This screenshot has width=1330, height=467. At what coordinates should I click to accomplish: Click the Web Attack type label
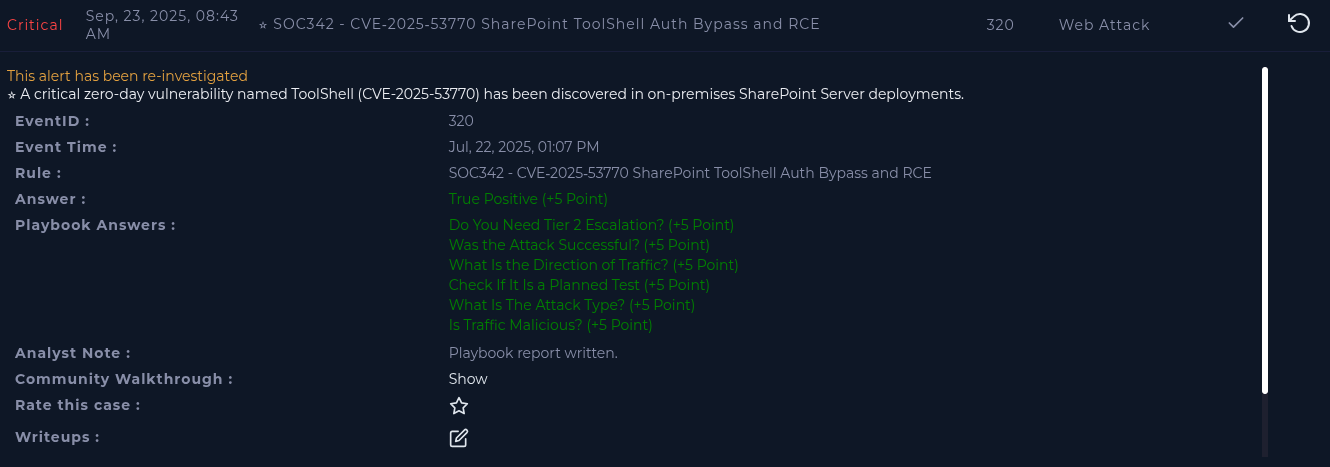point(1104,24)
